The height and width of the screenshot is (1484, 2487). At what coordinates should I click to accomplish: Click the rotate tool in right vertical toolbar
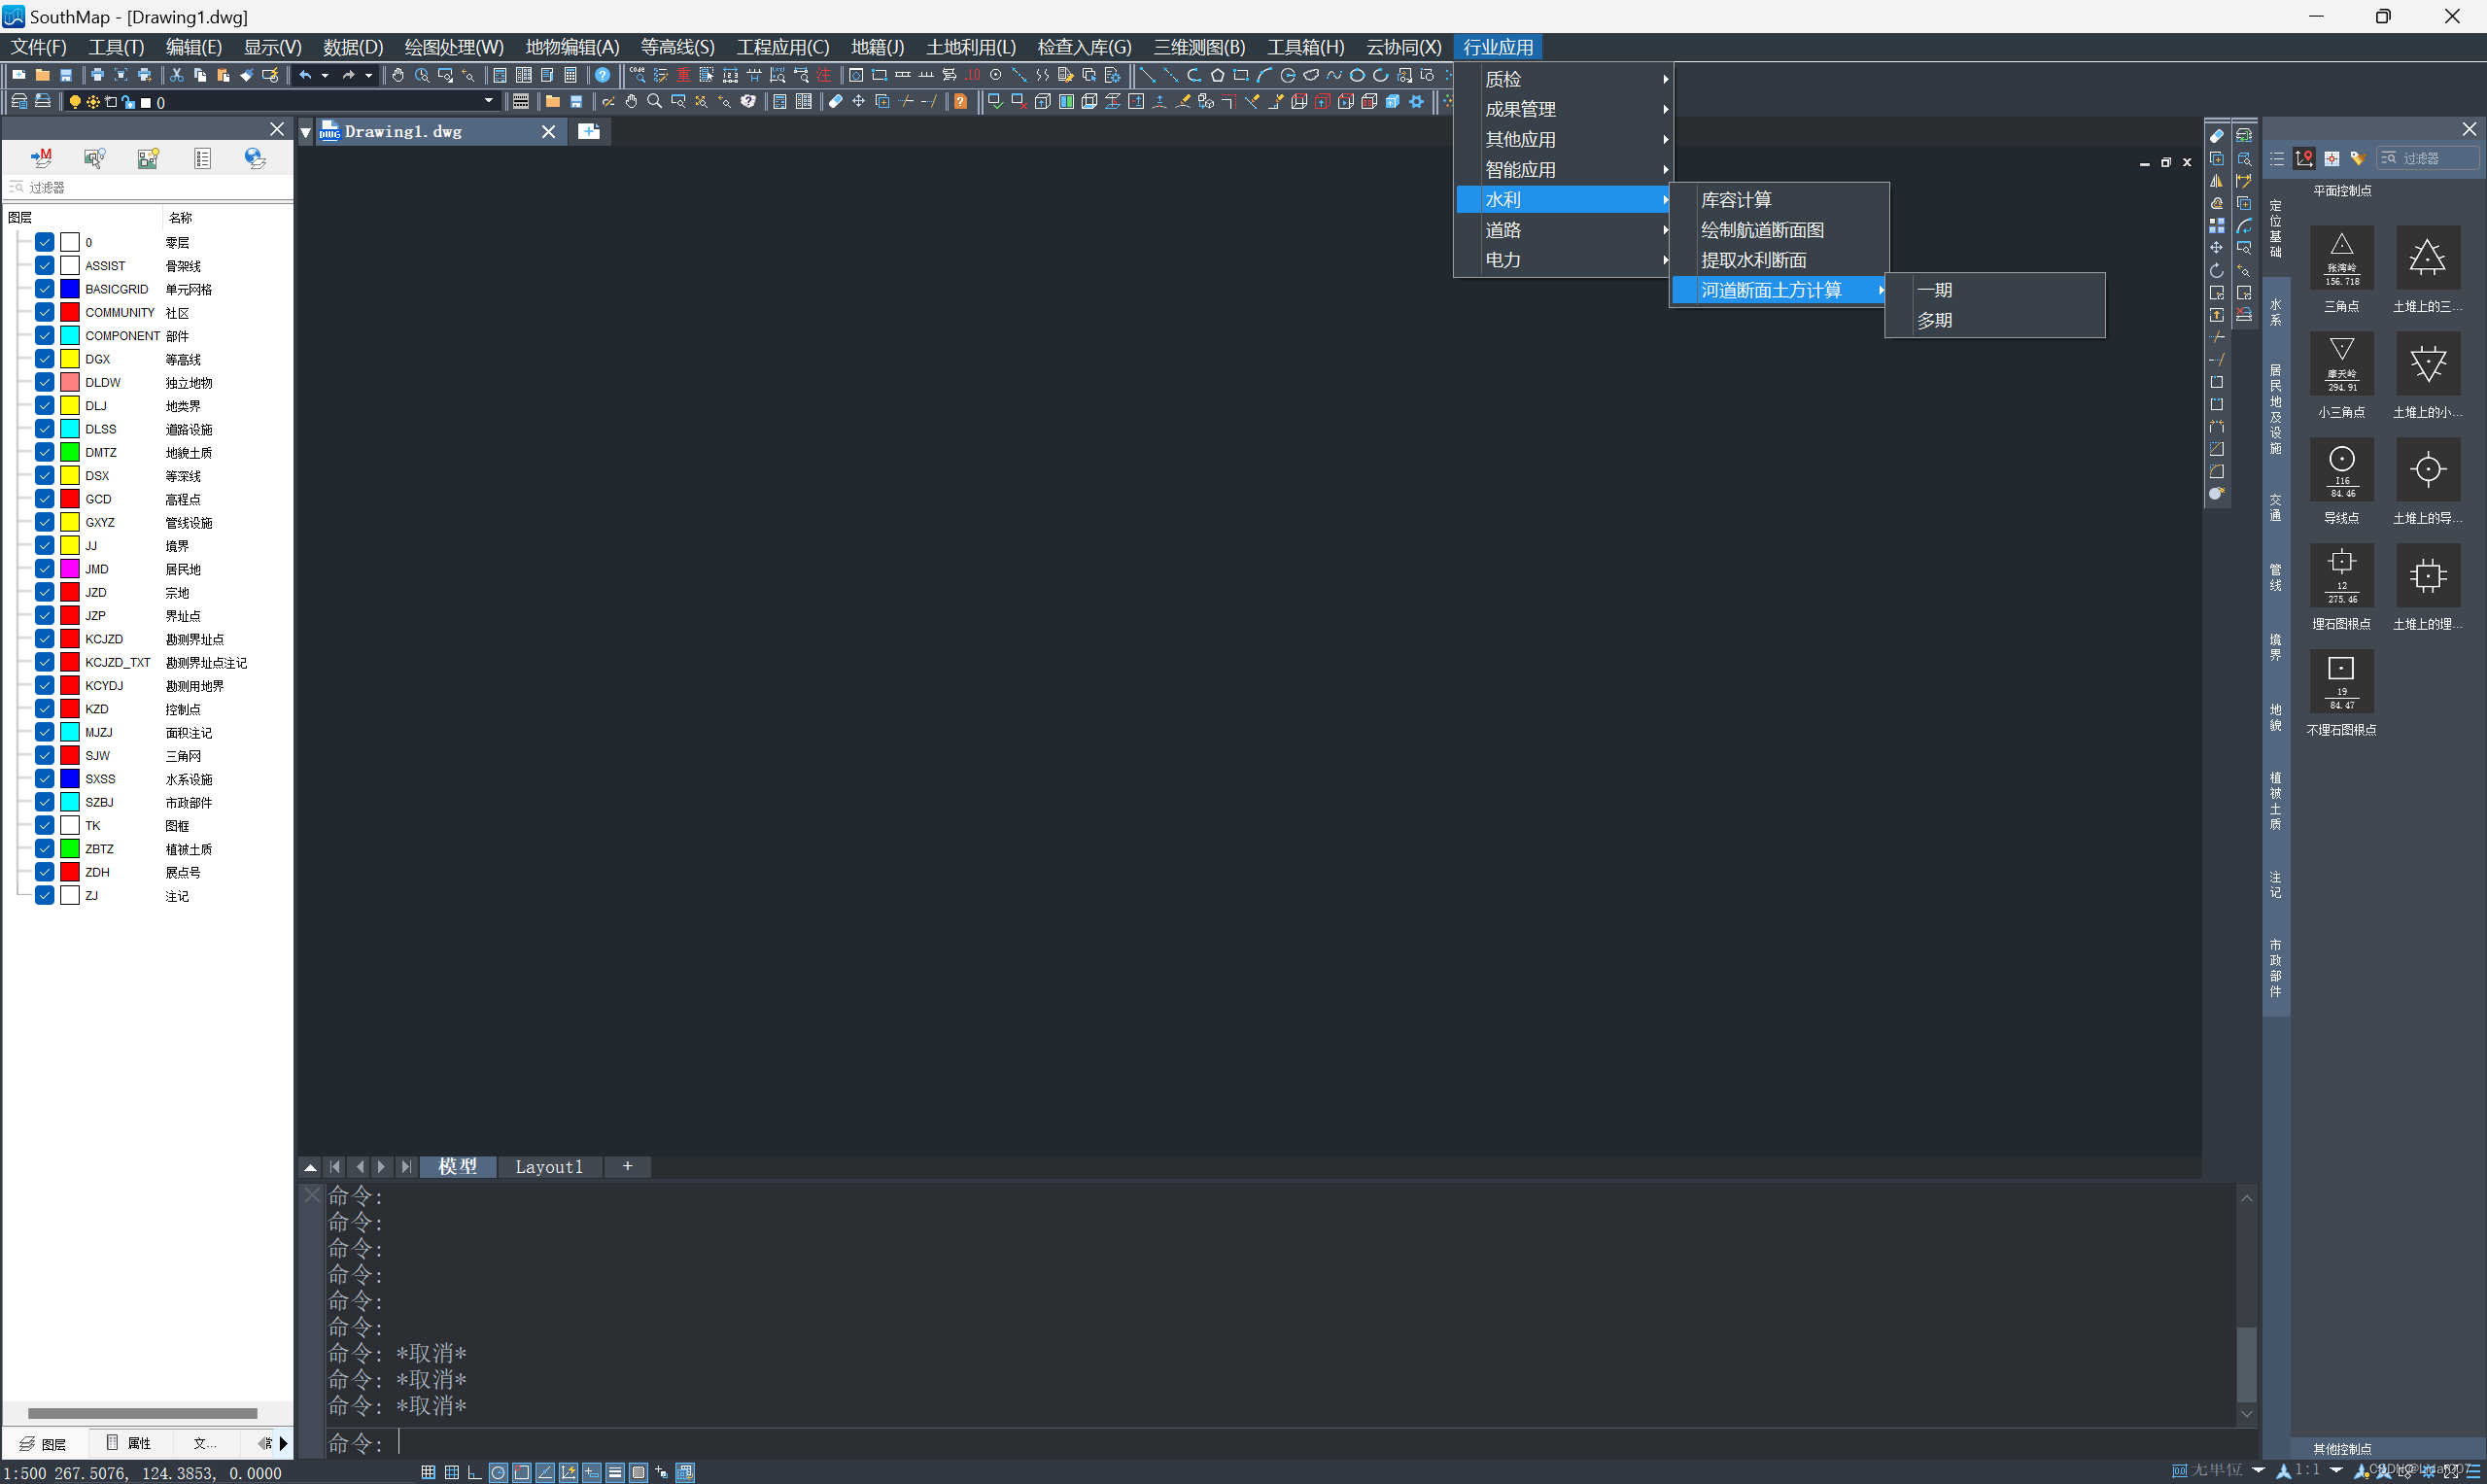pos(2217,271)
